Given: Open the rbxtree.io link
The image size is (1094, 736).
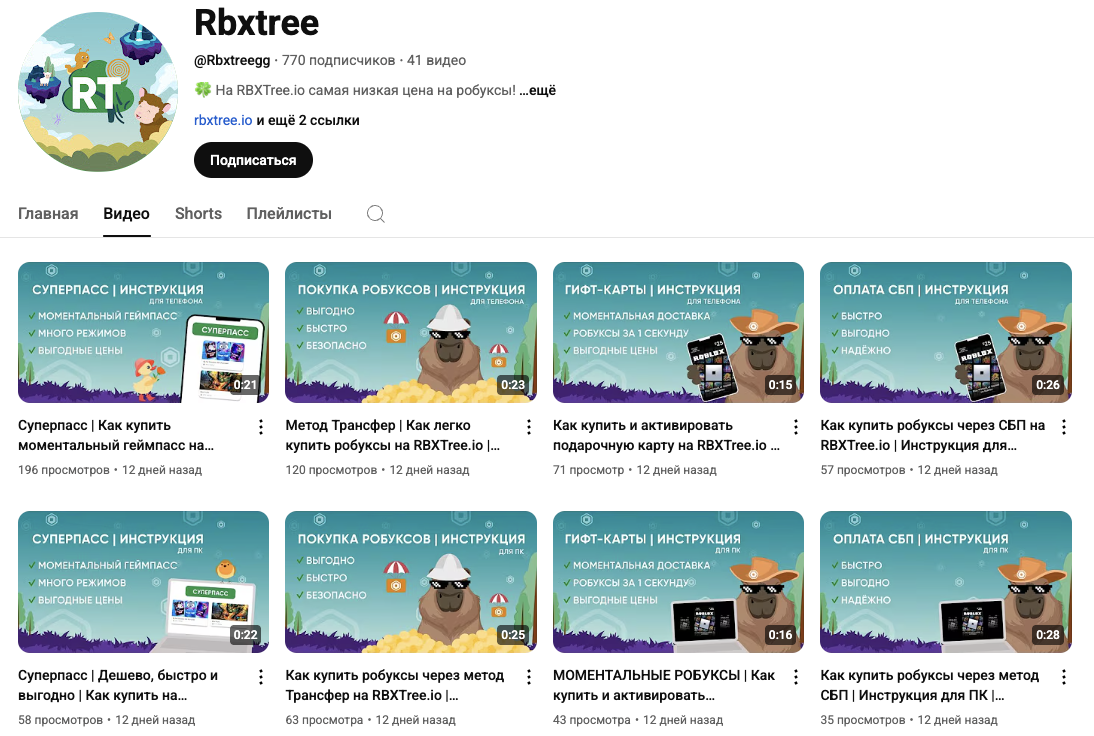Looking at the screenshot, I should 223,120.
